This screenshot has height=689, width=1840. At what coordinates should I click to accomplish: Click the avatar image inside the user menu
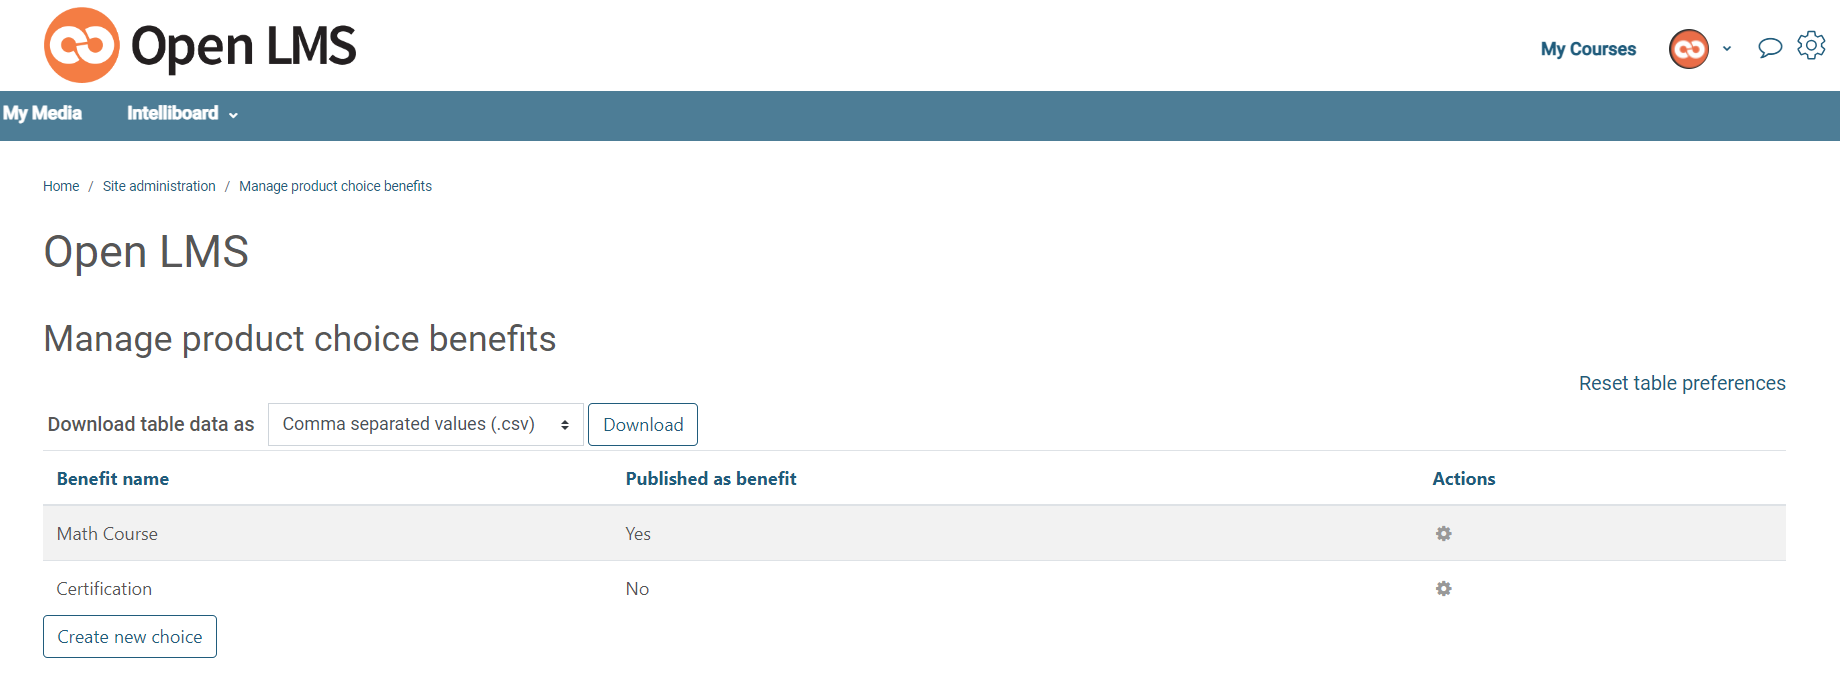(x=1688, y=48)
